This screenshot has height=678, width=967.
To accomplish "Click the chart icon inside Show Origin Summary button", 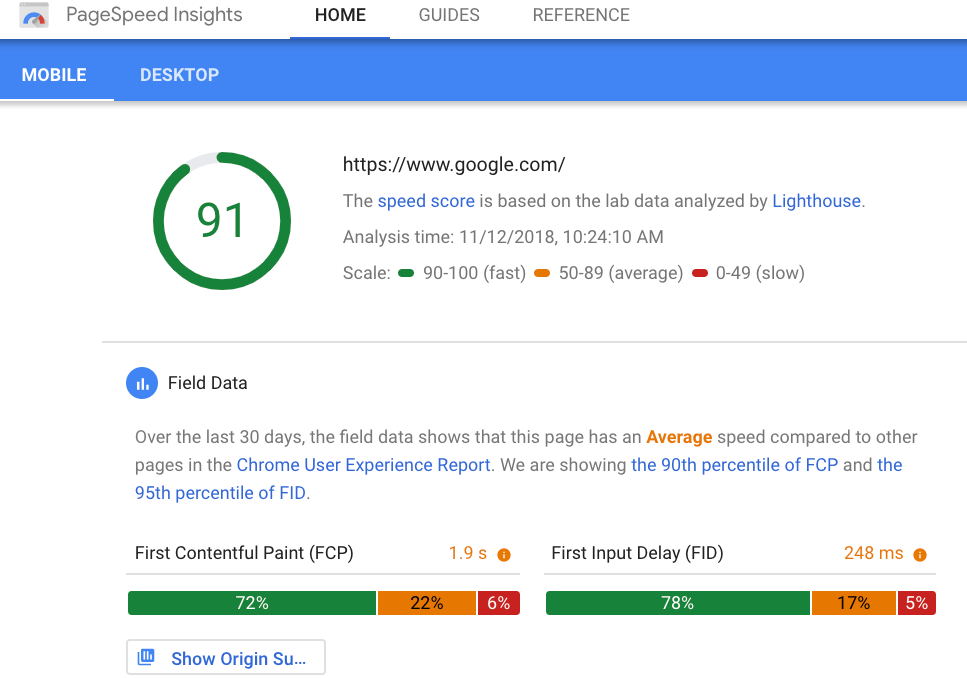I will click(x=146, y=657).
